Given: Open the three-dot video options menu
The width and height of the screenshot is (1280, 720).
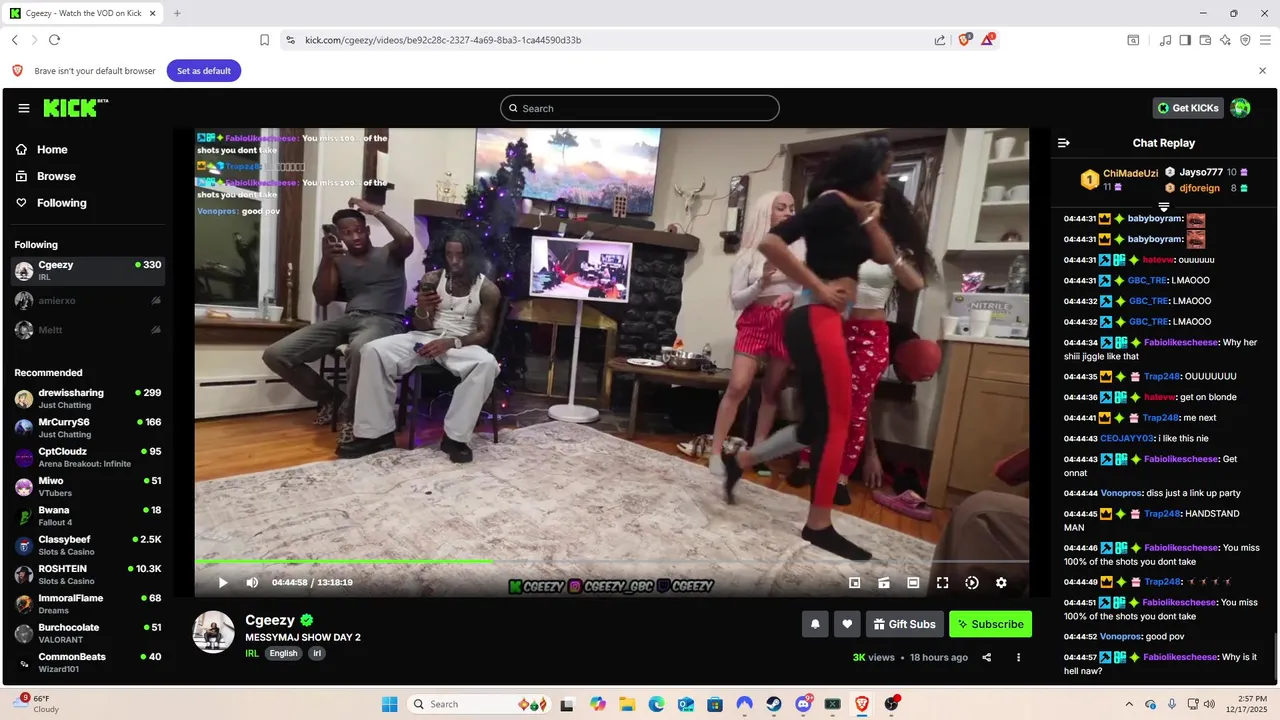Looking at the screenshot, I should [x=1019, y=657].
